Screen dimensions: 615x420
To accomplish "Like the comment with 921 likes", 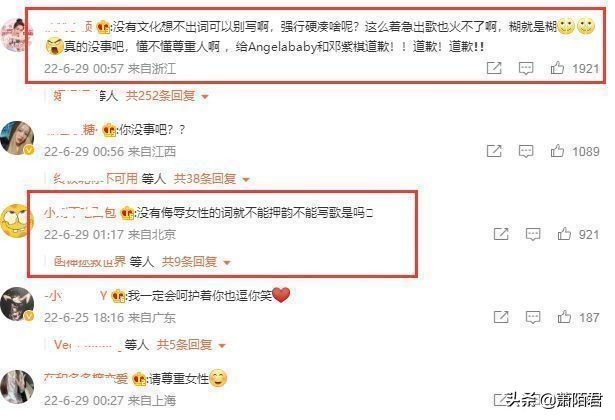I will pyautogui.click(x=564, y=234).
